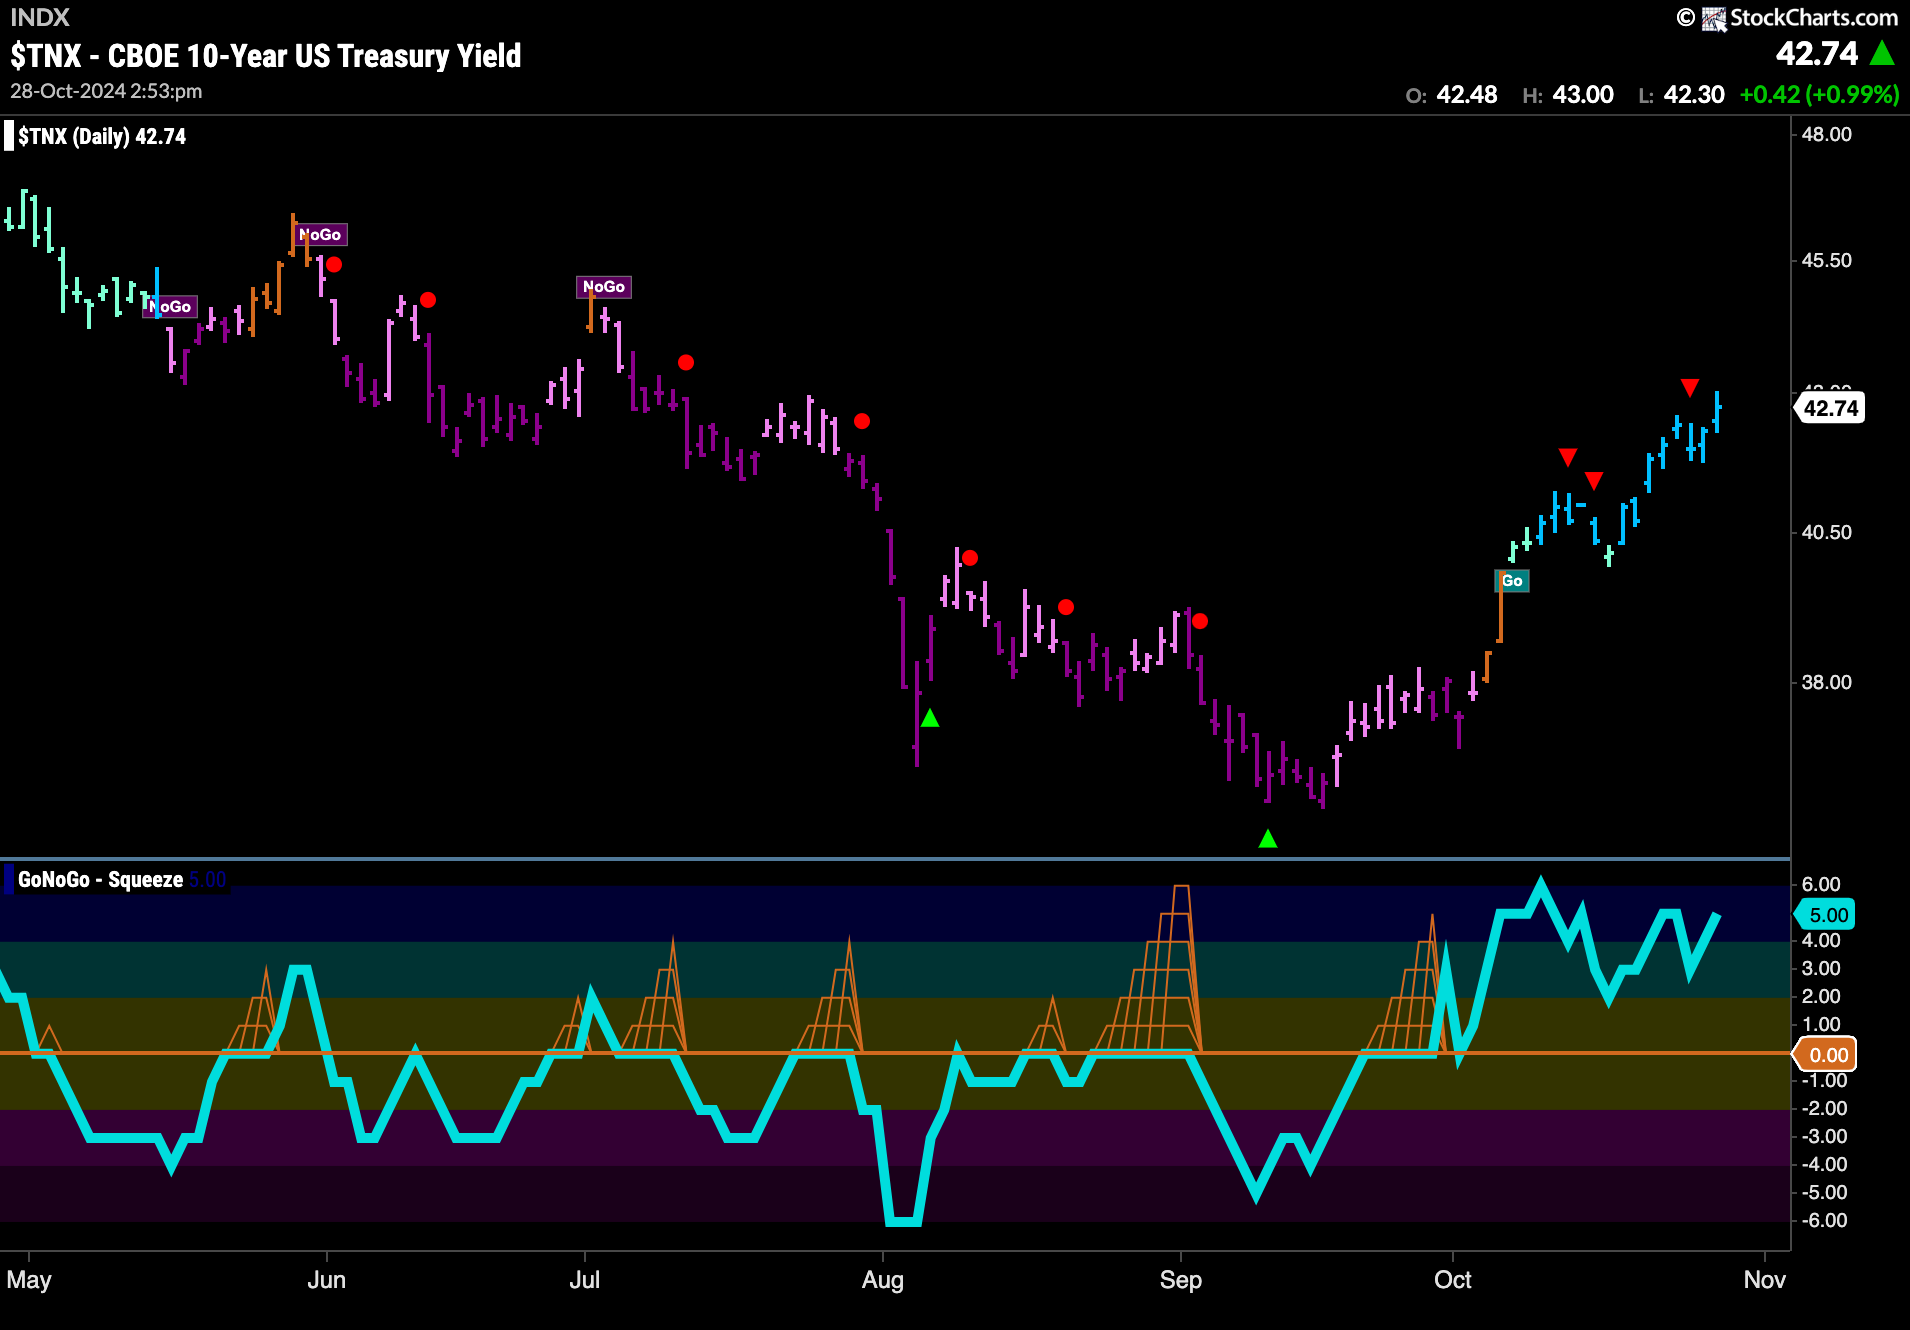Click the green up triangle in mid September
This screenshot has height=1330, width=1910.
click(1268, 839)
